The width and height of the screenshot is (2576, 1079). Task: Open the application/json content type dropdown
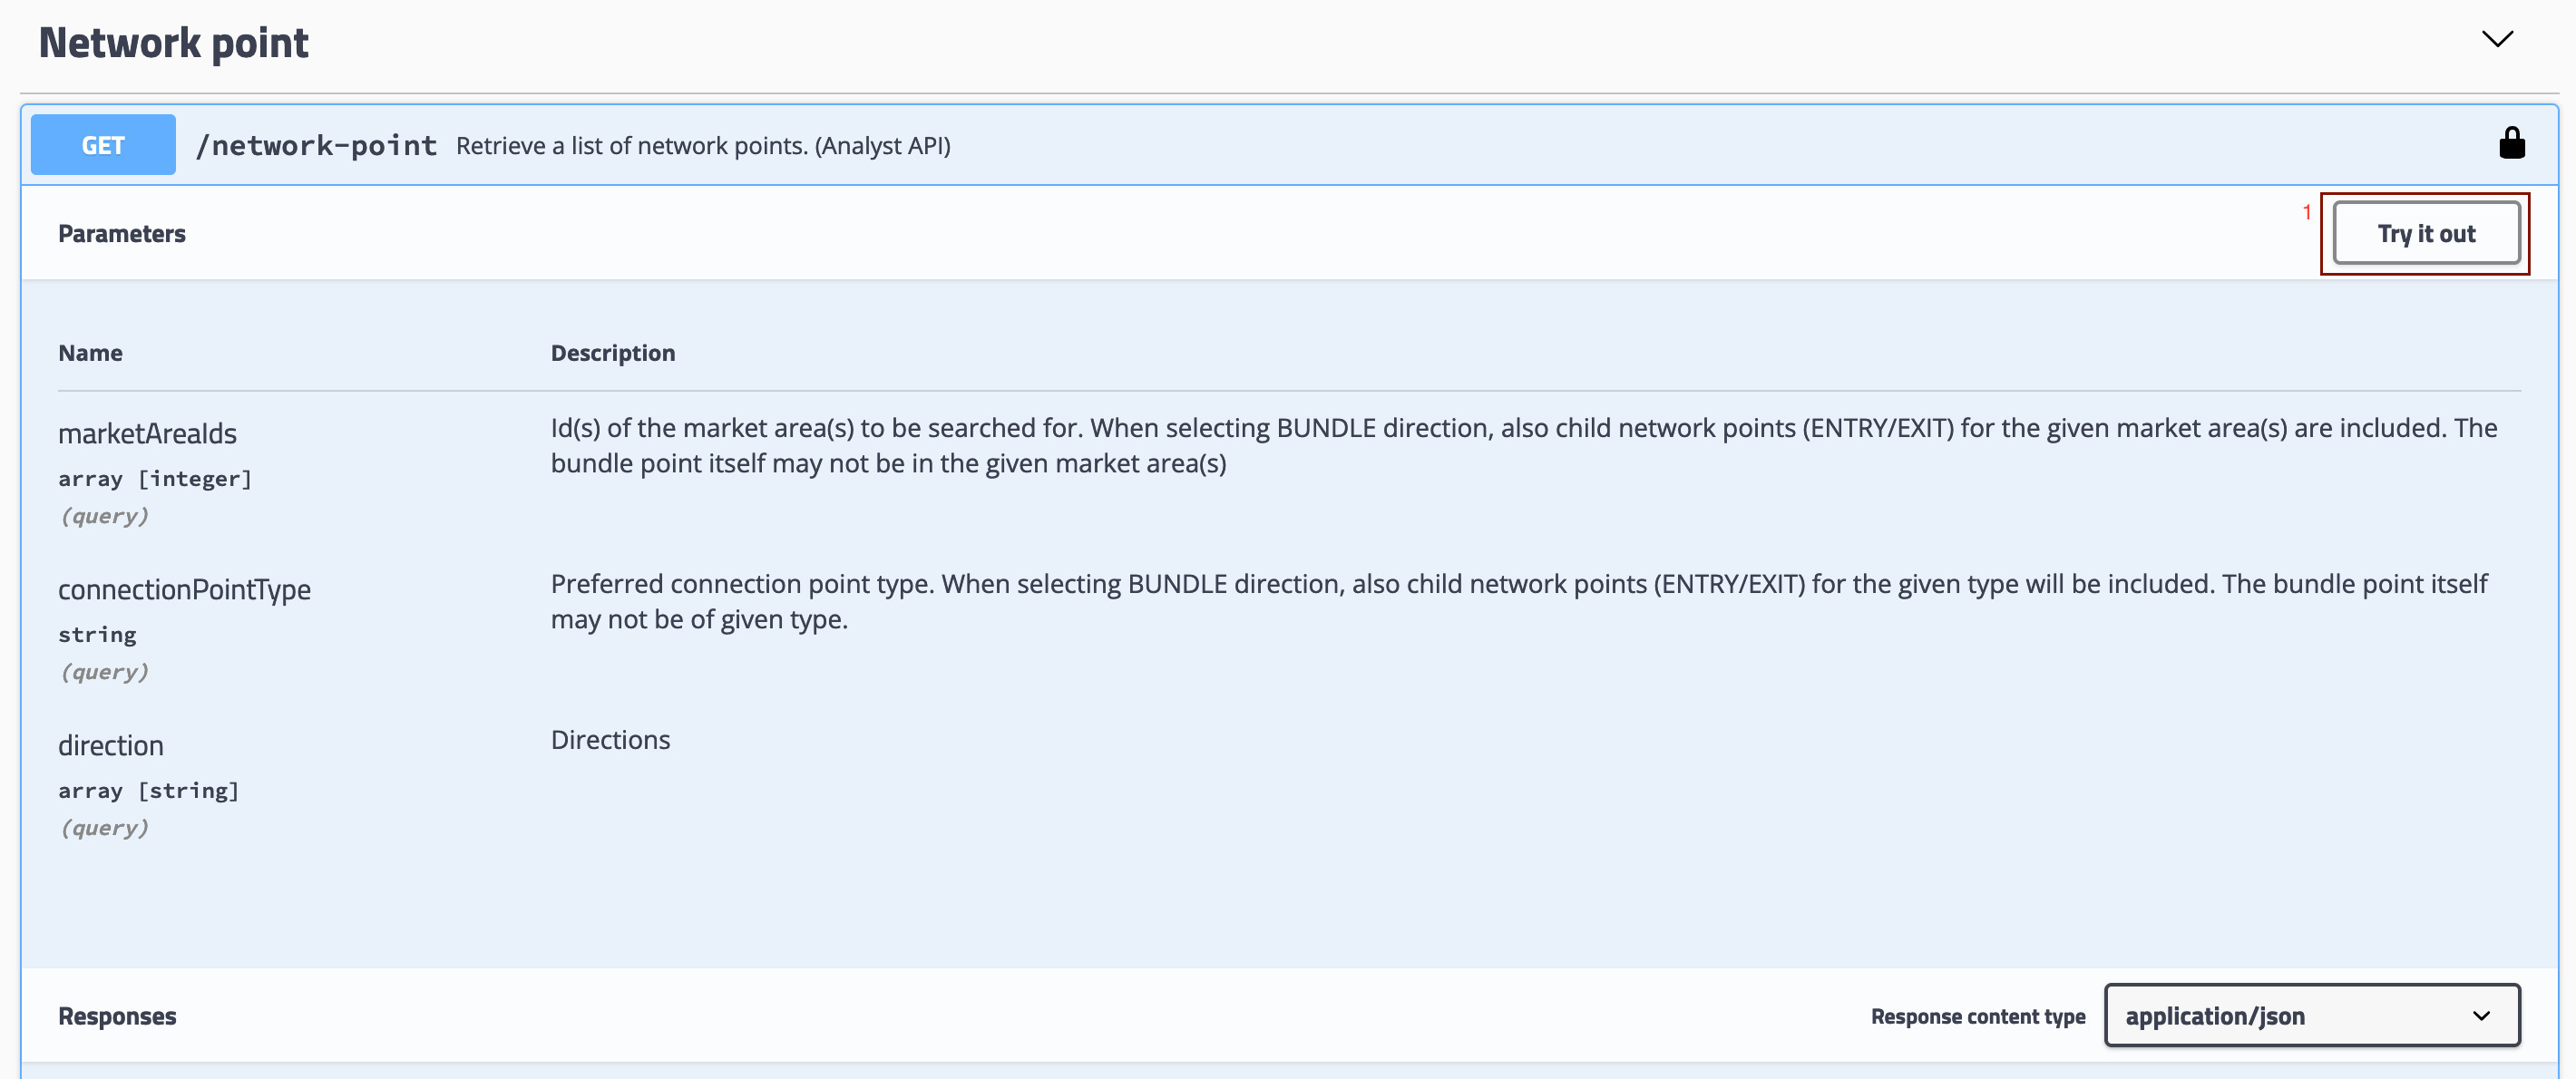[2311, 1015]
